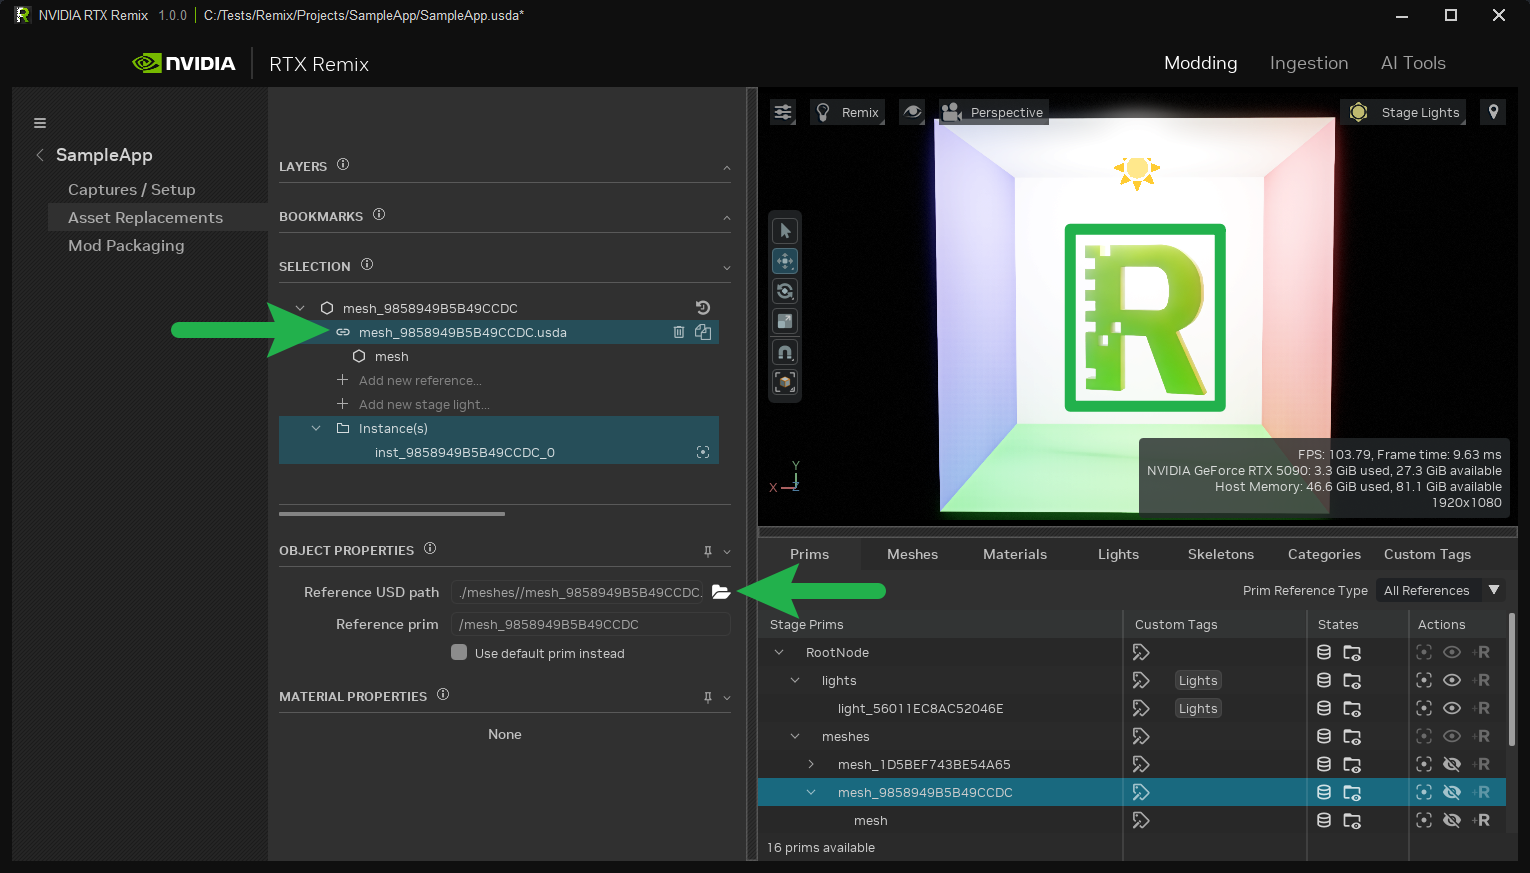Click Add new stage light...
The height and width of the screenshot is (873, 1530).
click(x=424, y=404)
